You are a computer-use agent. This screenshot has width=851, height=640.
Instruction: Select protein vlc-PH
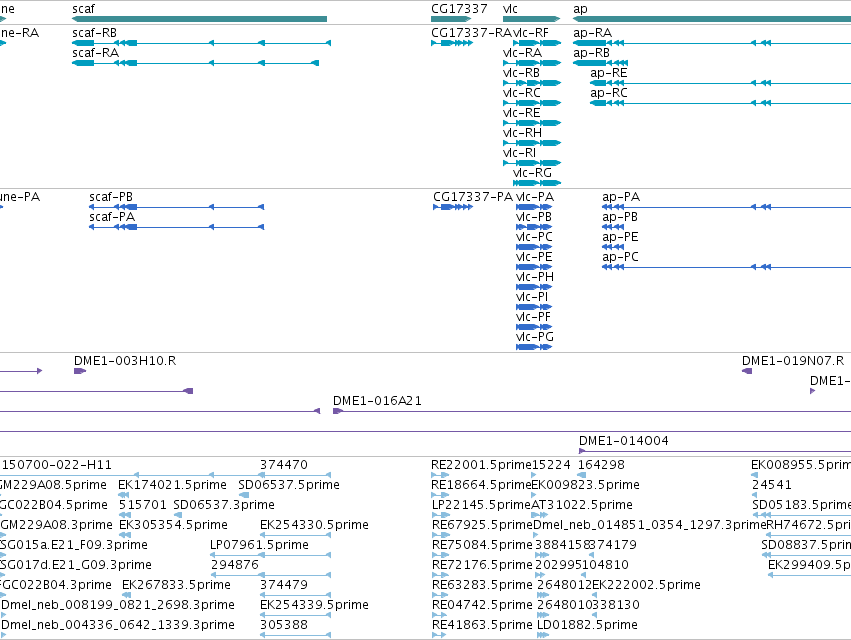(x=535, y=277)
